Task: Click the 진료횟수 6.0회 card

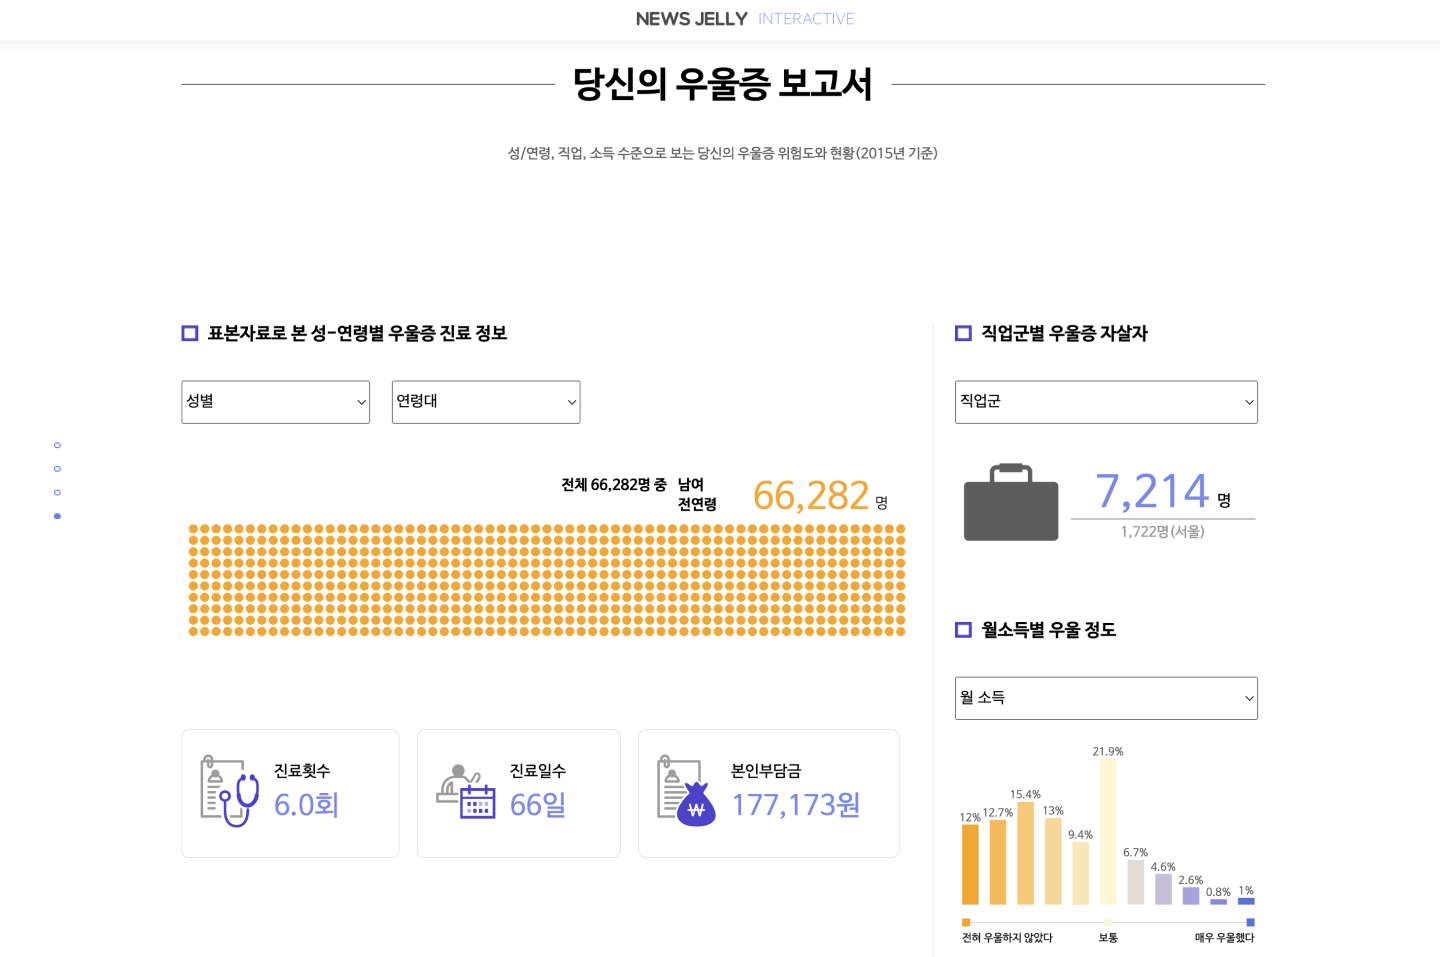Action: (x=290, y=793)
